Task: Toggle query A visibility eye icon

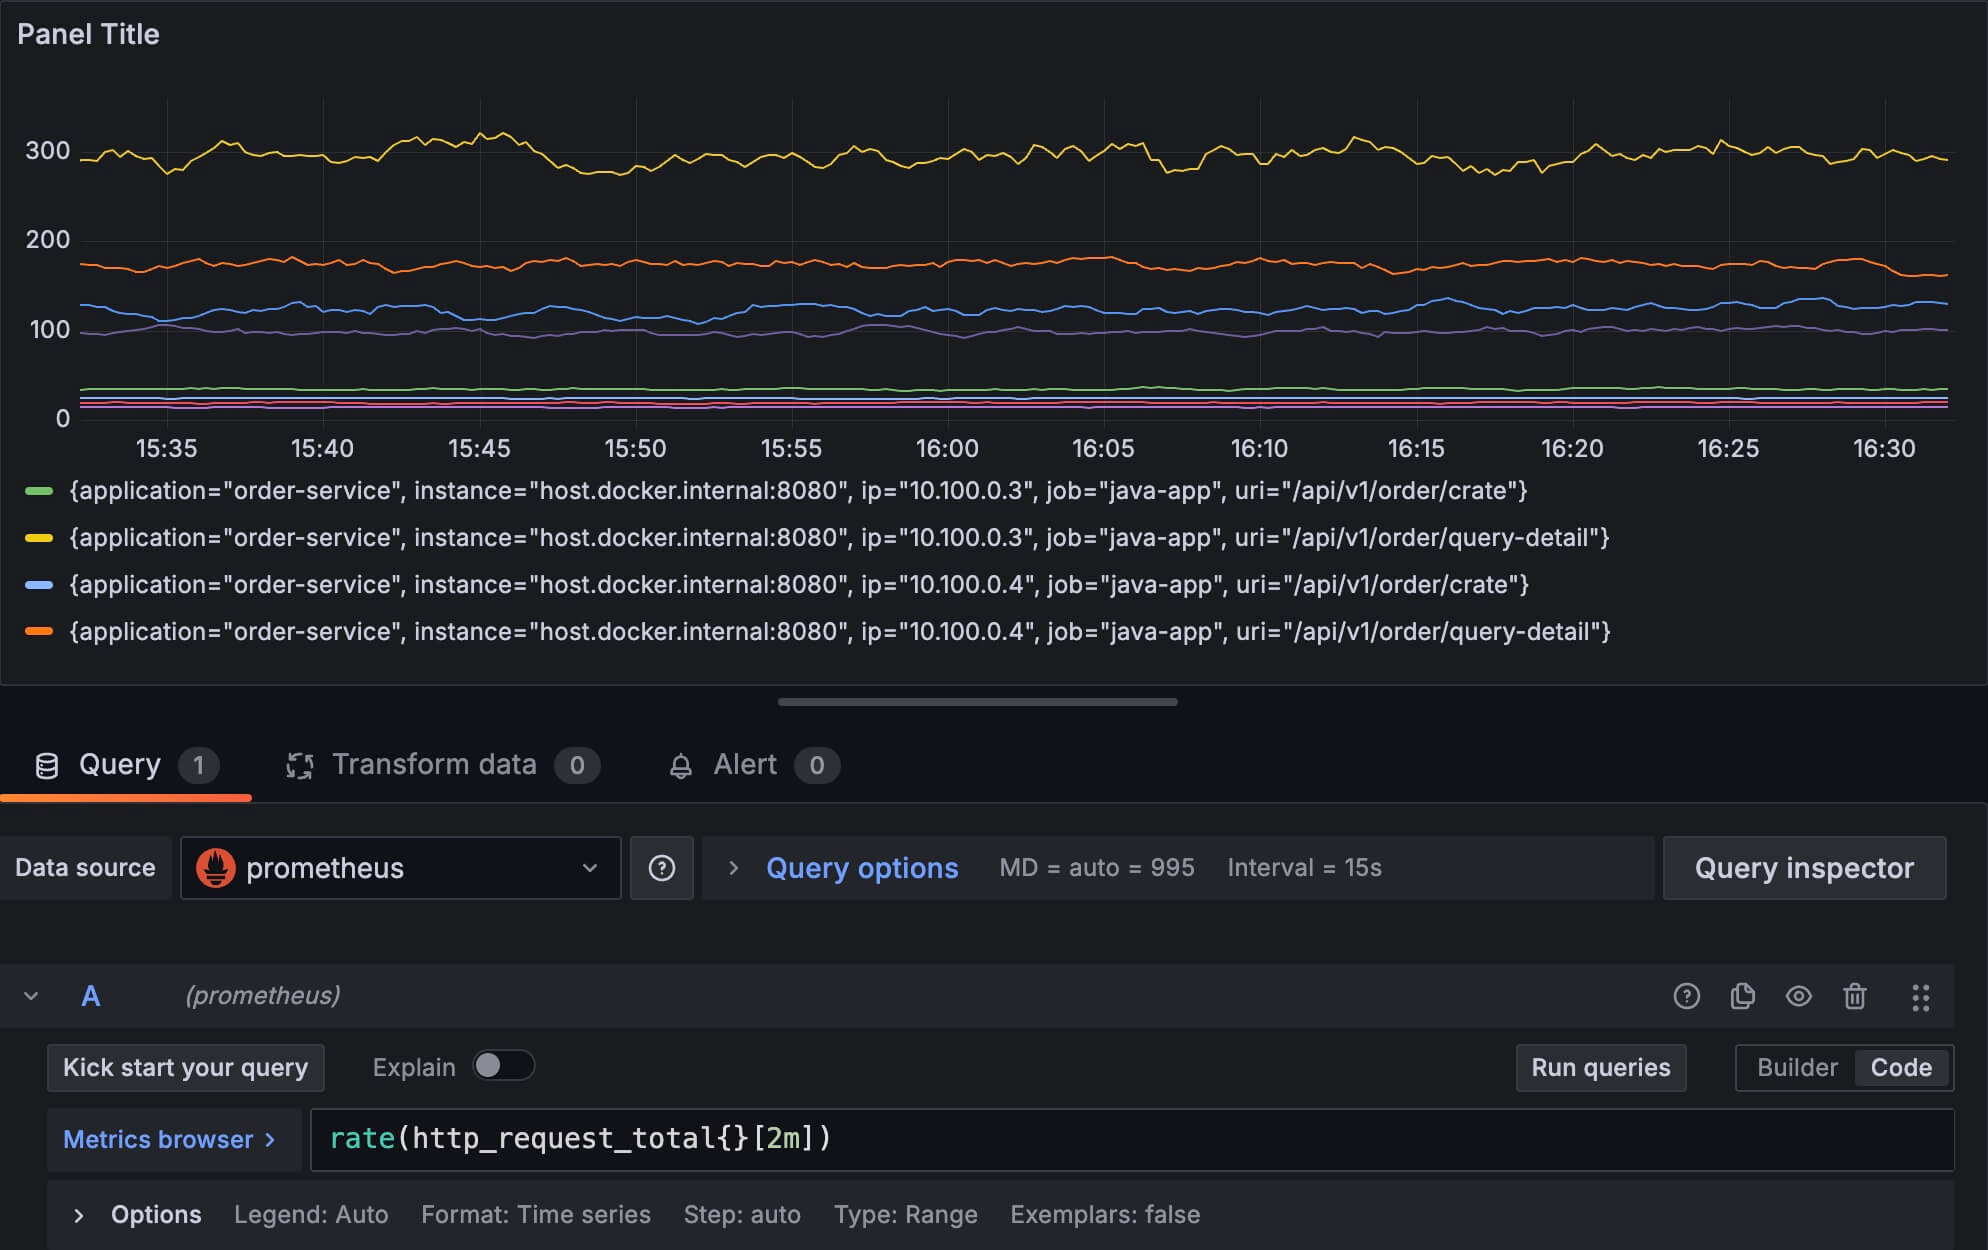Action: [x=1798, y=996]
